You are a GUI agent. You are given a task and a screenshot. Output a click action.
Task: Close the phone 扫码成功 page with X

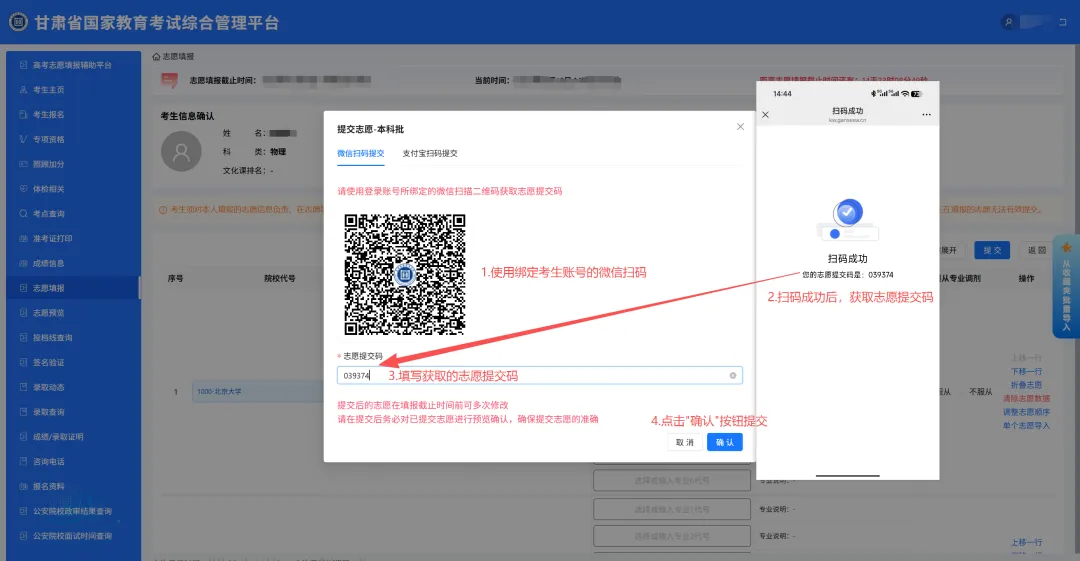pyautogui.click(x=765, y=114)
